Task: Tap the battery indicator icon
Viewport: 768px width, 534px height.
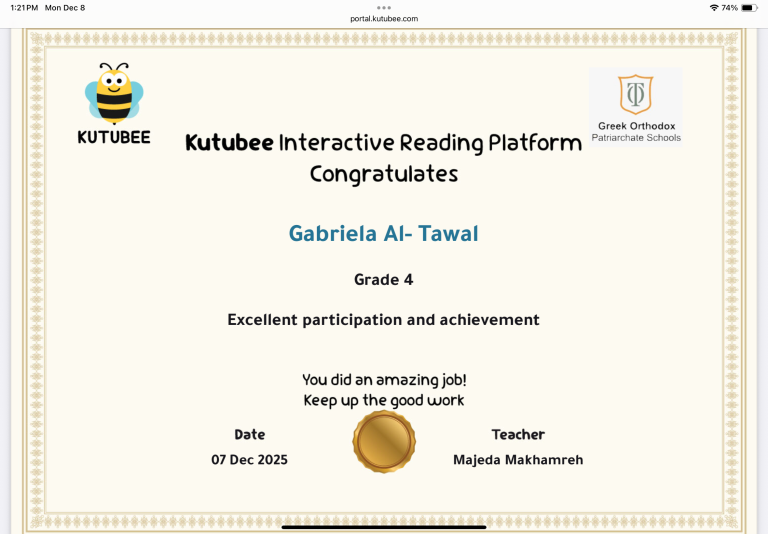Action: [749, 7]
